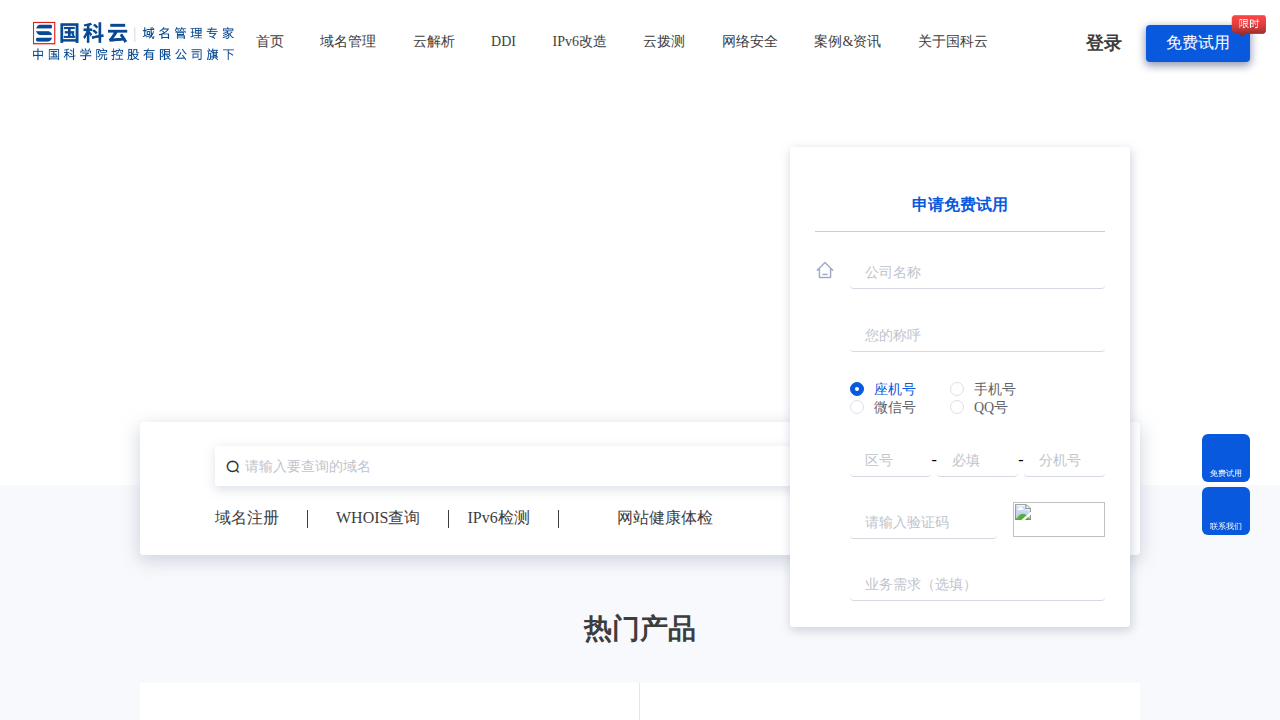
Task: Switch to the IPv6检测 tab
Action: click(x=499, y=518)
